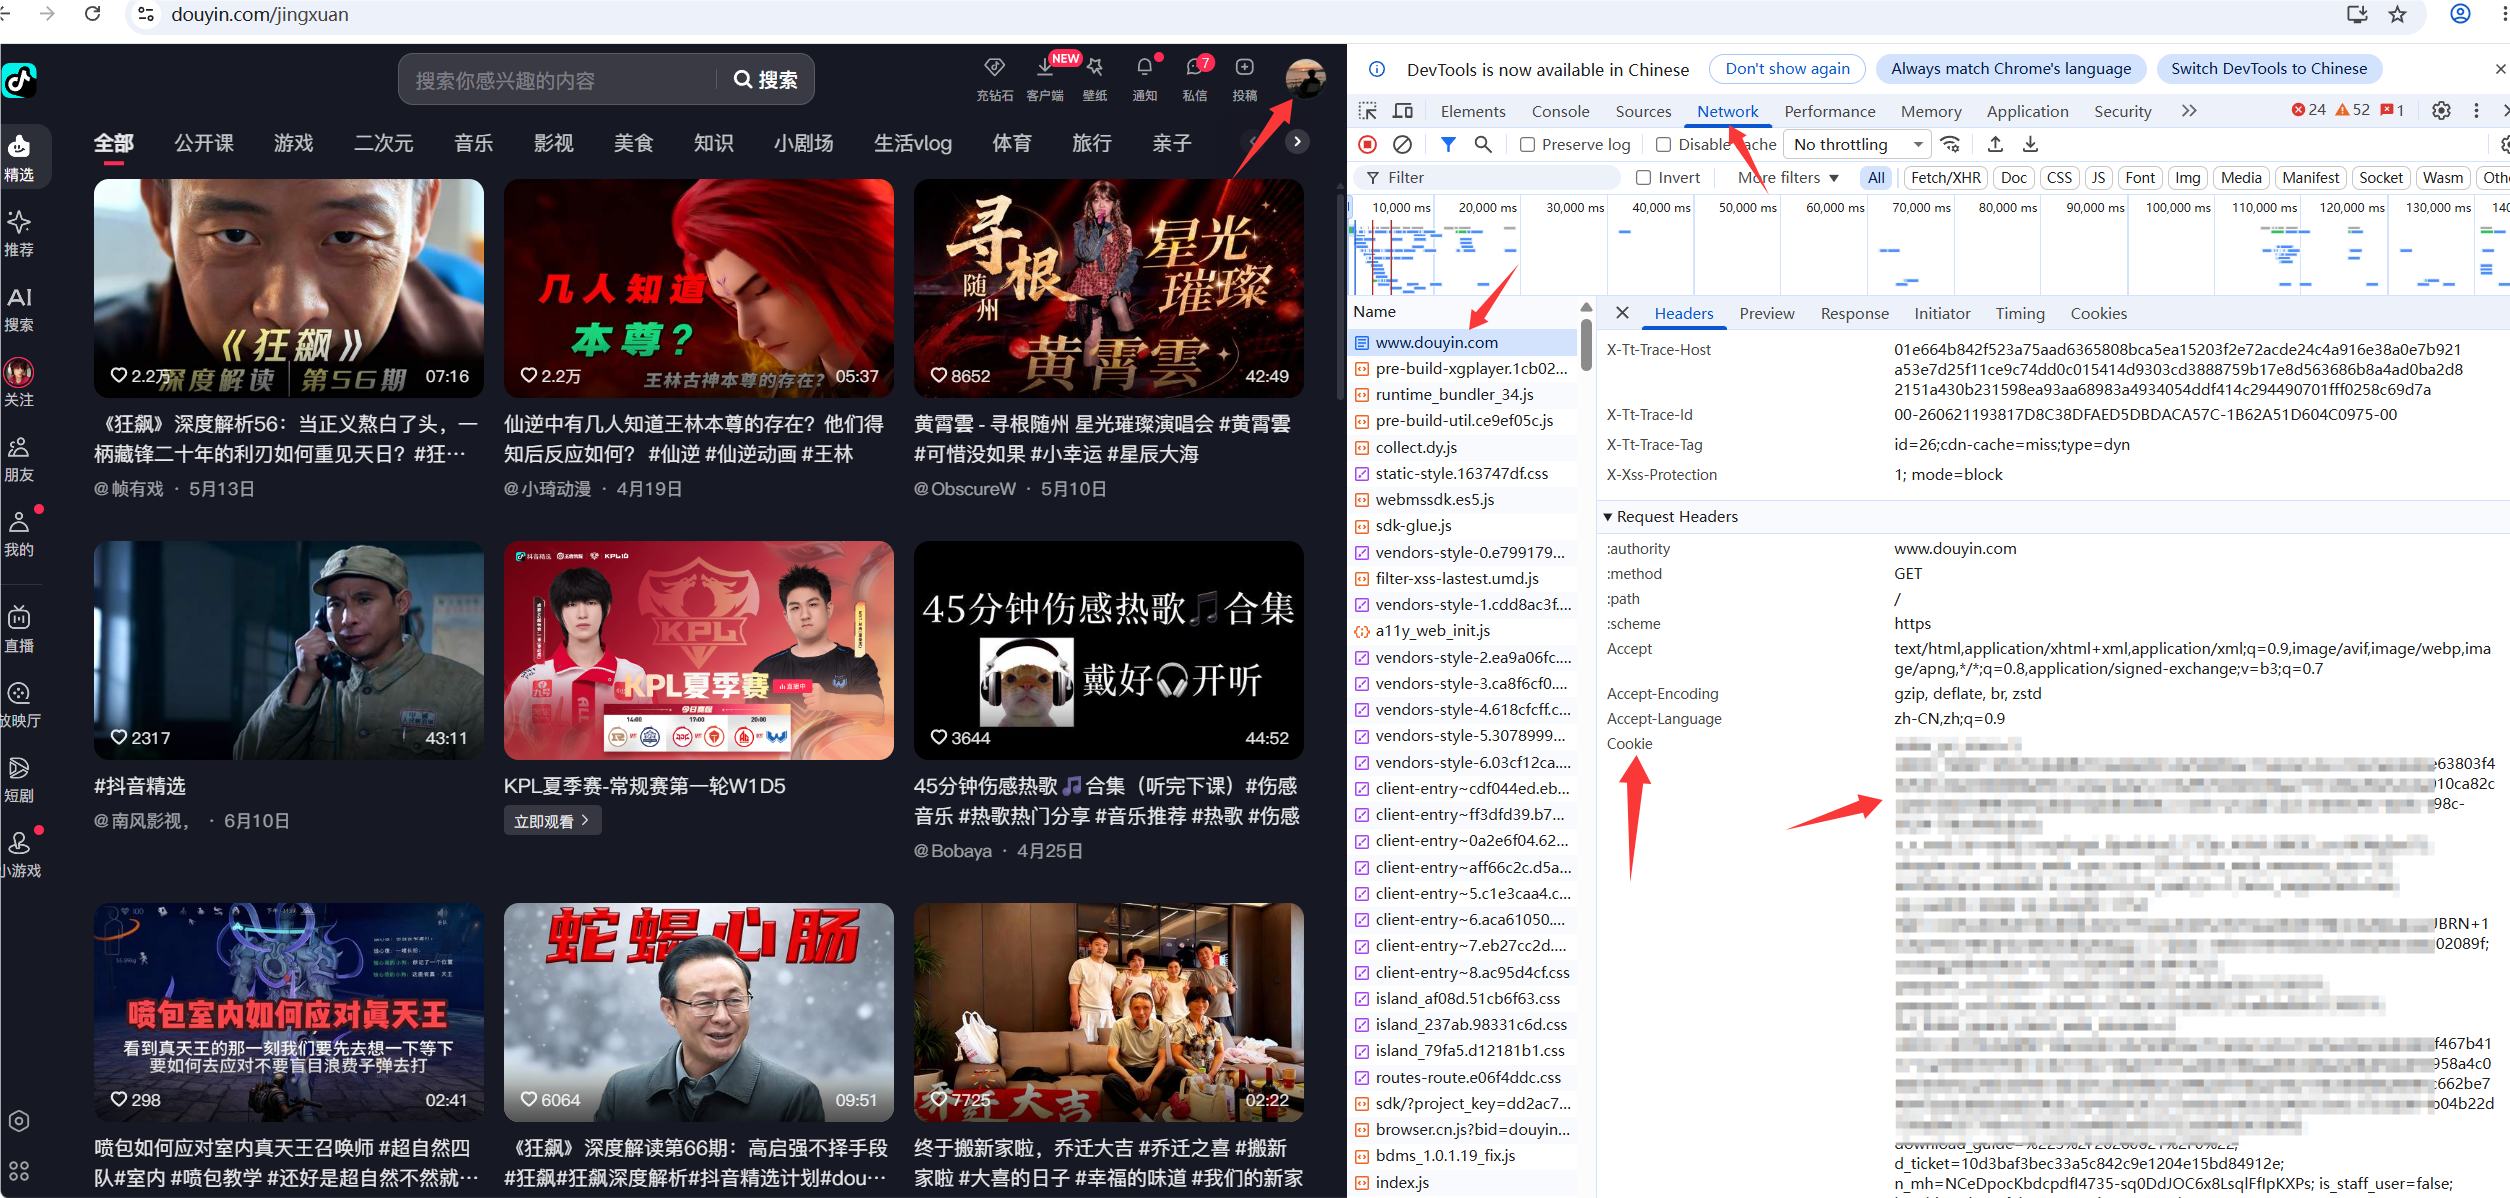Clear the network log

(x=1402, y=145)
